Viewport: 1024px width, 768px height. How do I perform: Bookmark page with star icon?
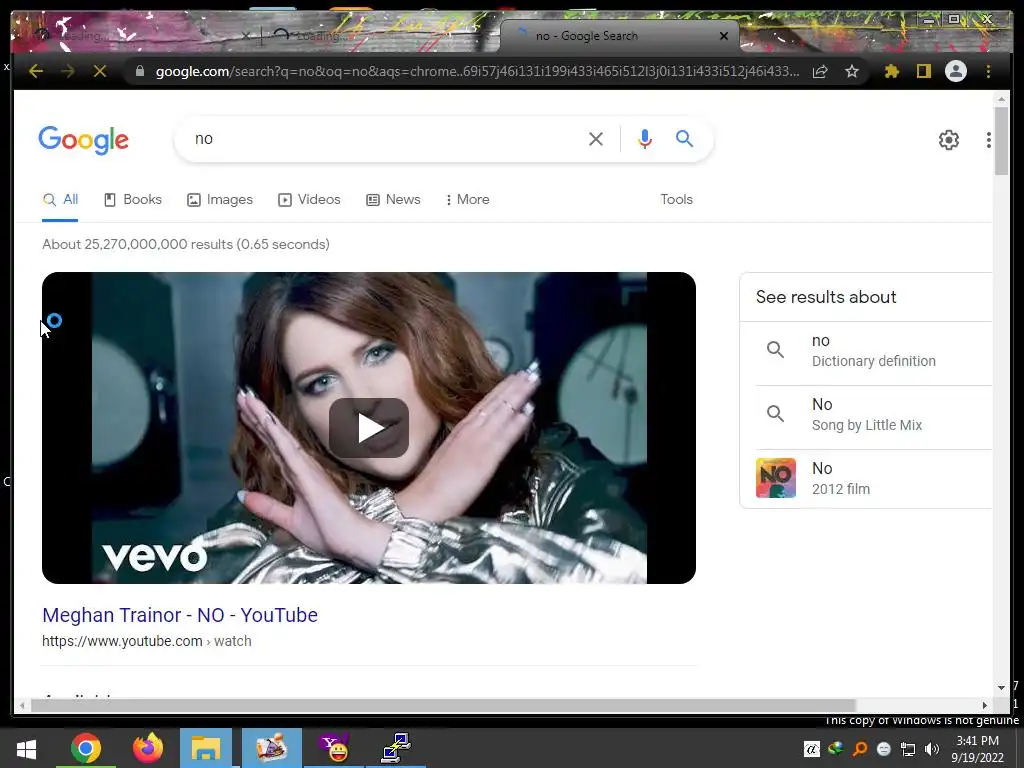click(852, 71)
